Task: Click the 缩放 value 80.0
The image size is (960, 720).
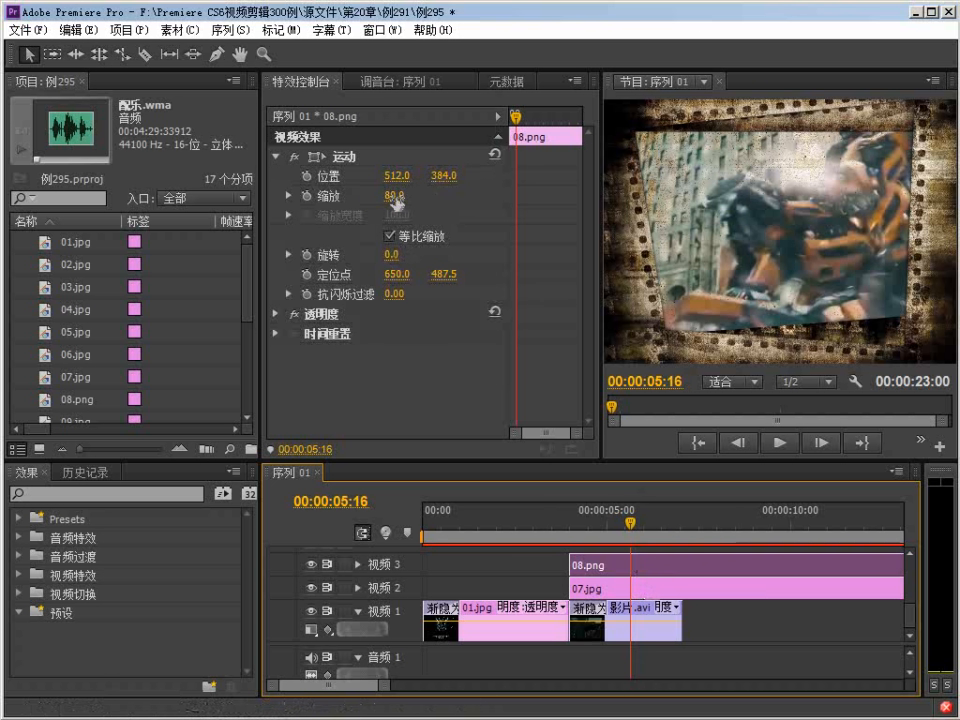Action: pyautogui.click(x=394, y=196)
